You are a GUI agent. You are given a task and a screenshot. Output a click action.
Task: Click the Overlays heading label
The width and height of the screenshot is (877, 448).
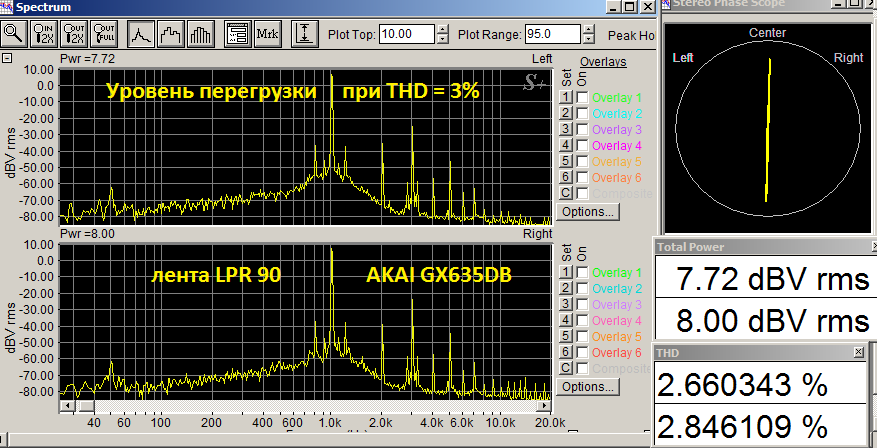tap(603, 62)
